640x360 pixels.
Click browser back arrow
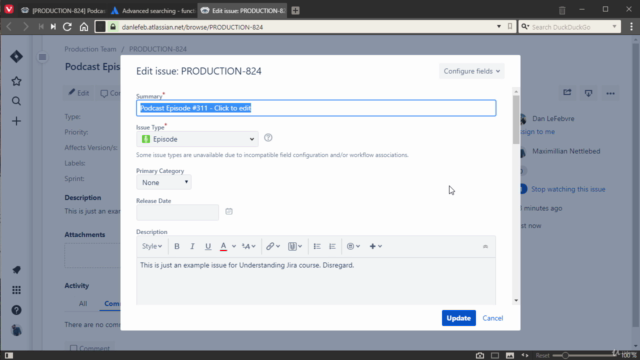pyautogui.click(x=9, y=27)
